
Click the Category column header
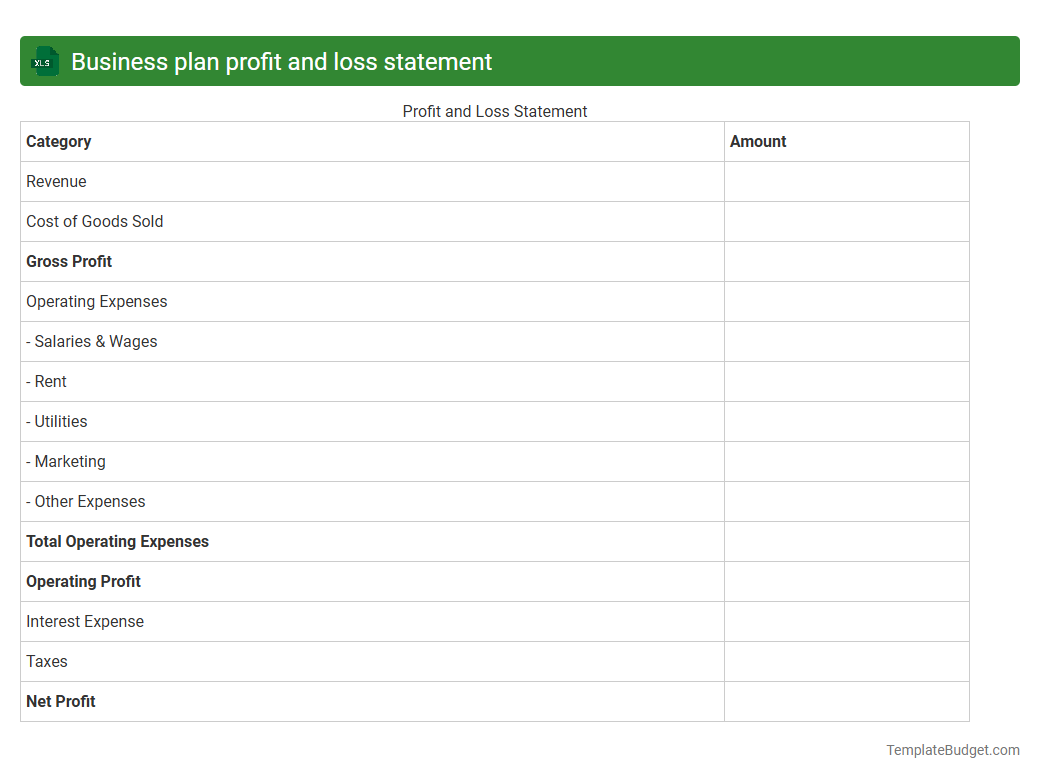pyautogui.click(x=59, y=141)
